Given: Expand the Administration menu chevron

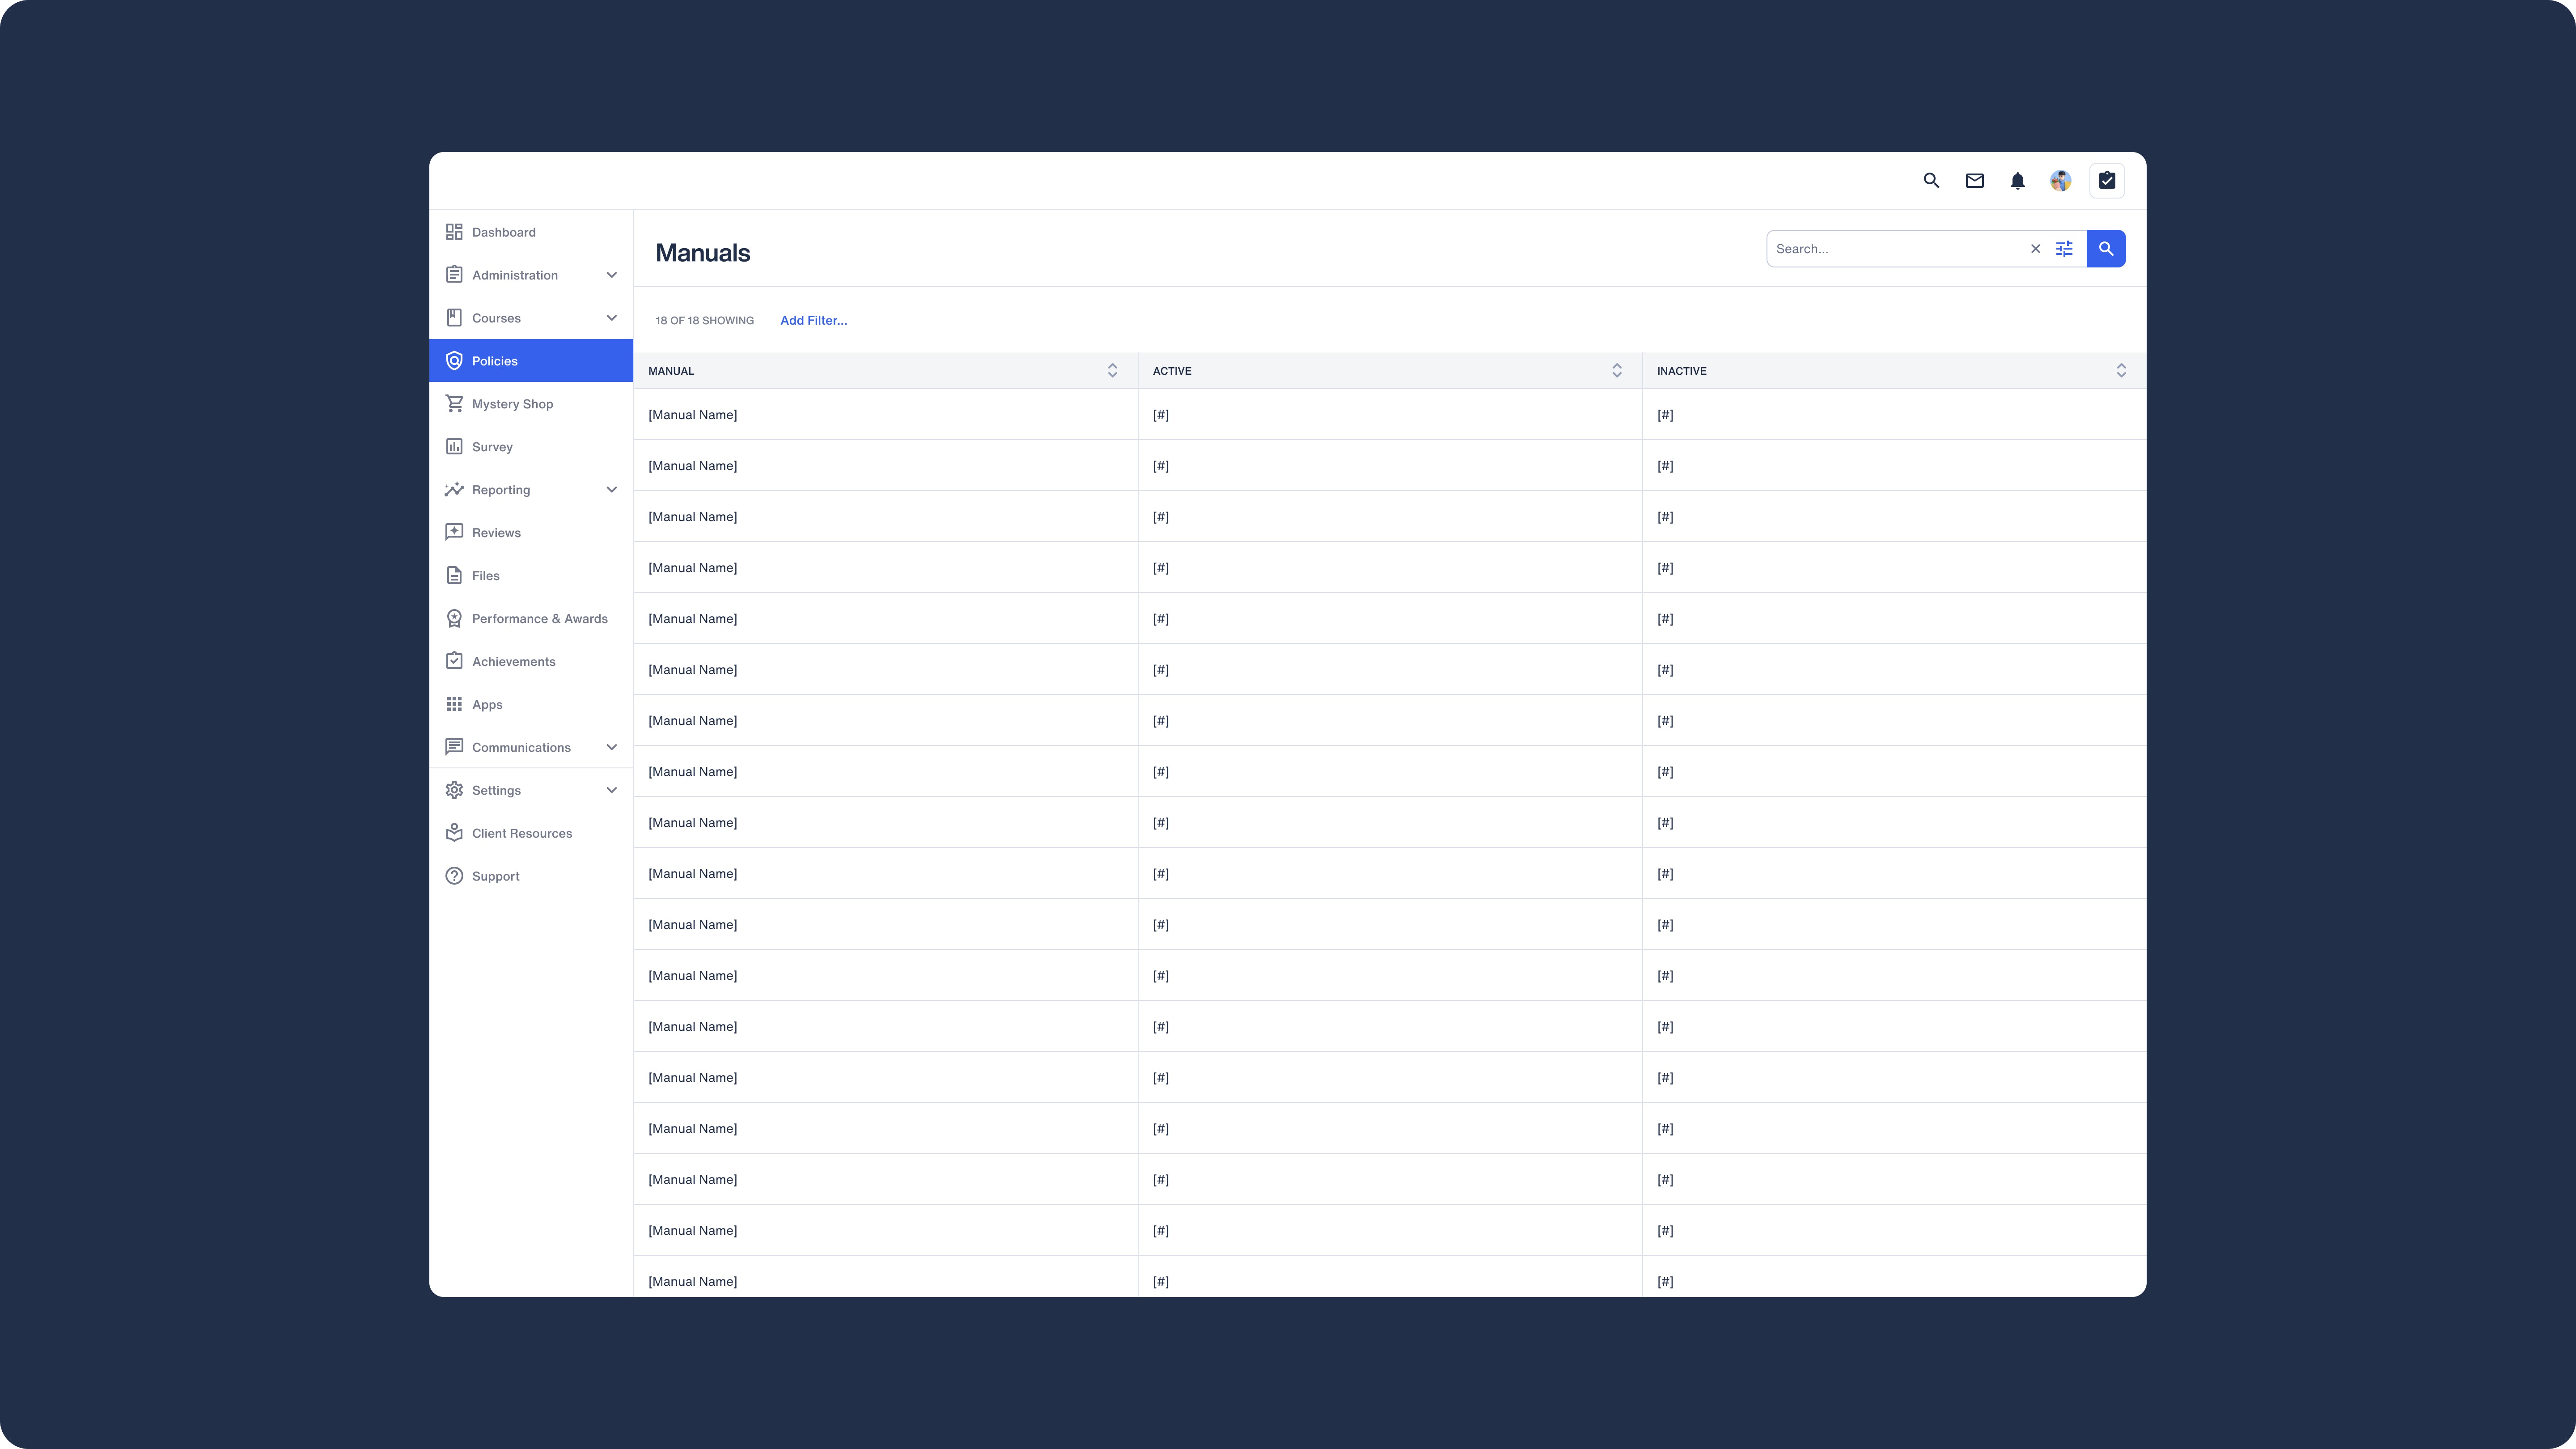Looking at the screenshot, I should click(611, 275).
